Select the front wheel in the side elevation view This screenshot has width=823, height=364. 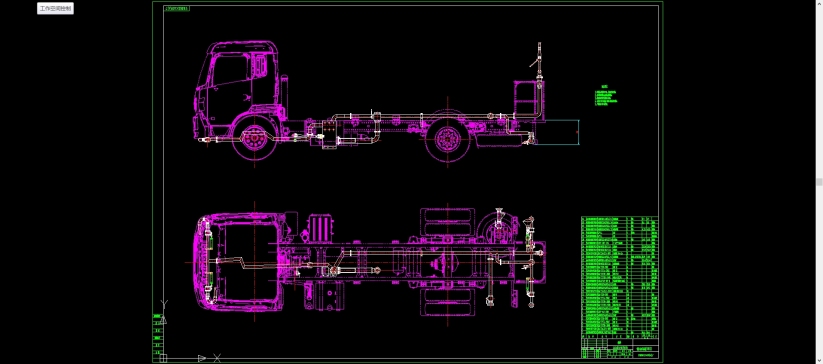click(255, 139)
